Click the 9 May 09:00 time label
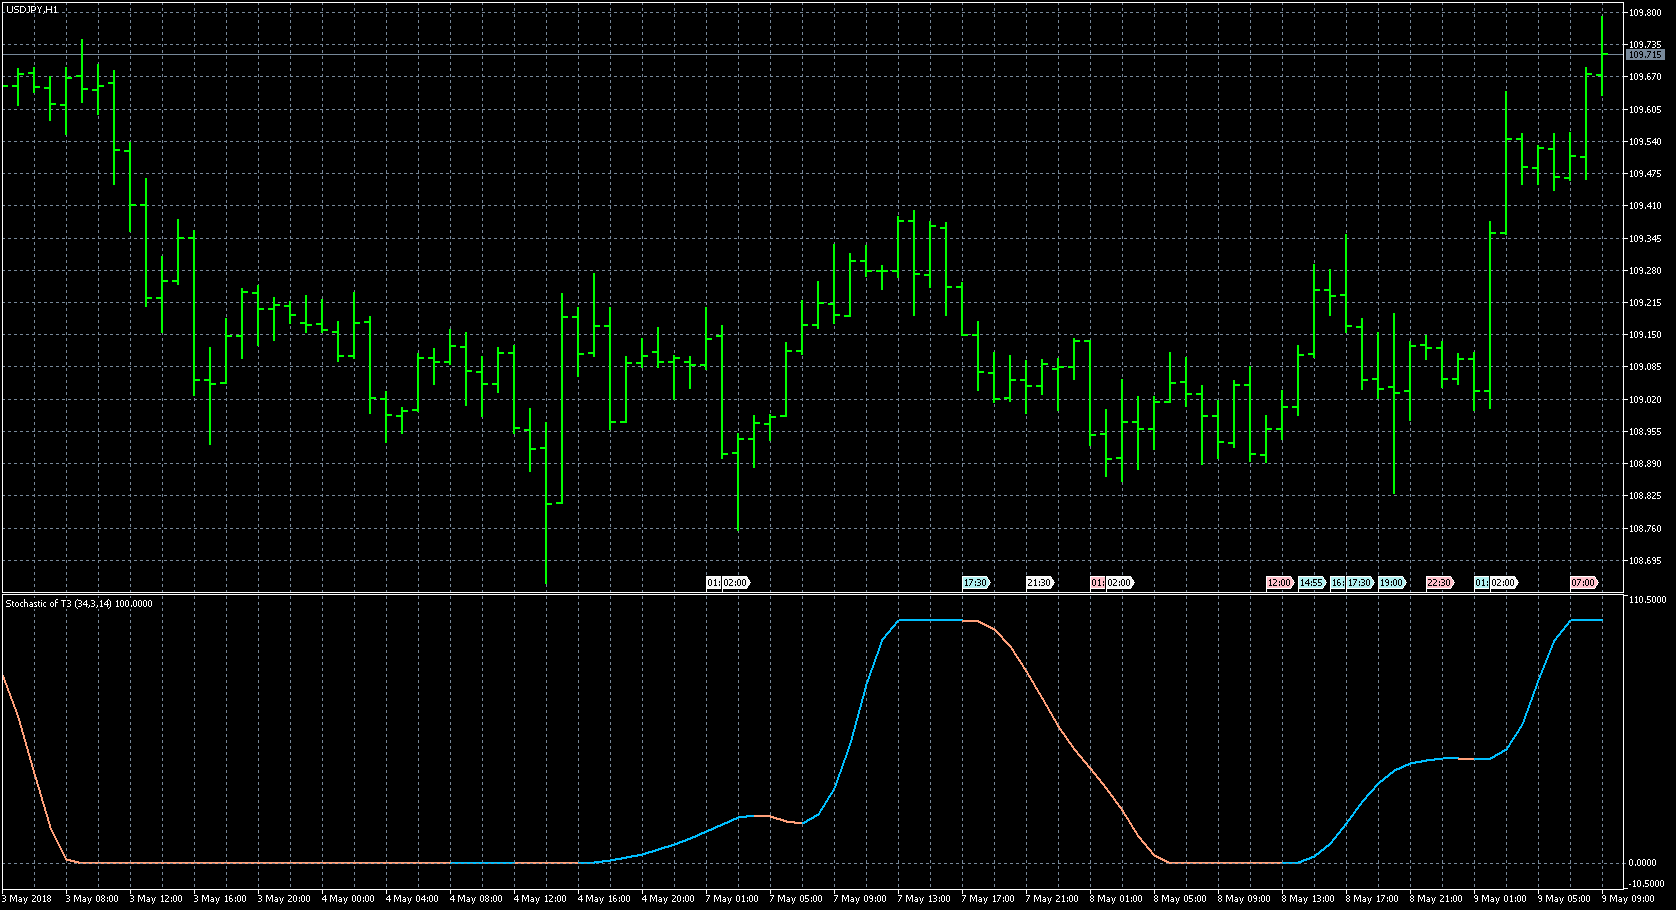This screenshot has width=1676, height=910. point(1629,899)
